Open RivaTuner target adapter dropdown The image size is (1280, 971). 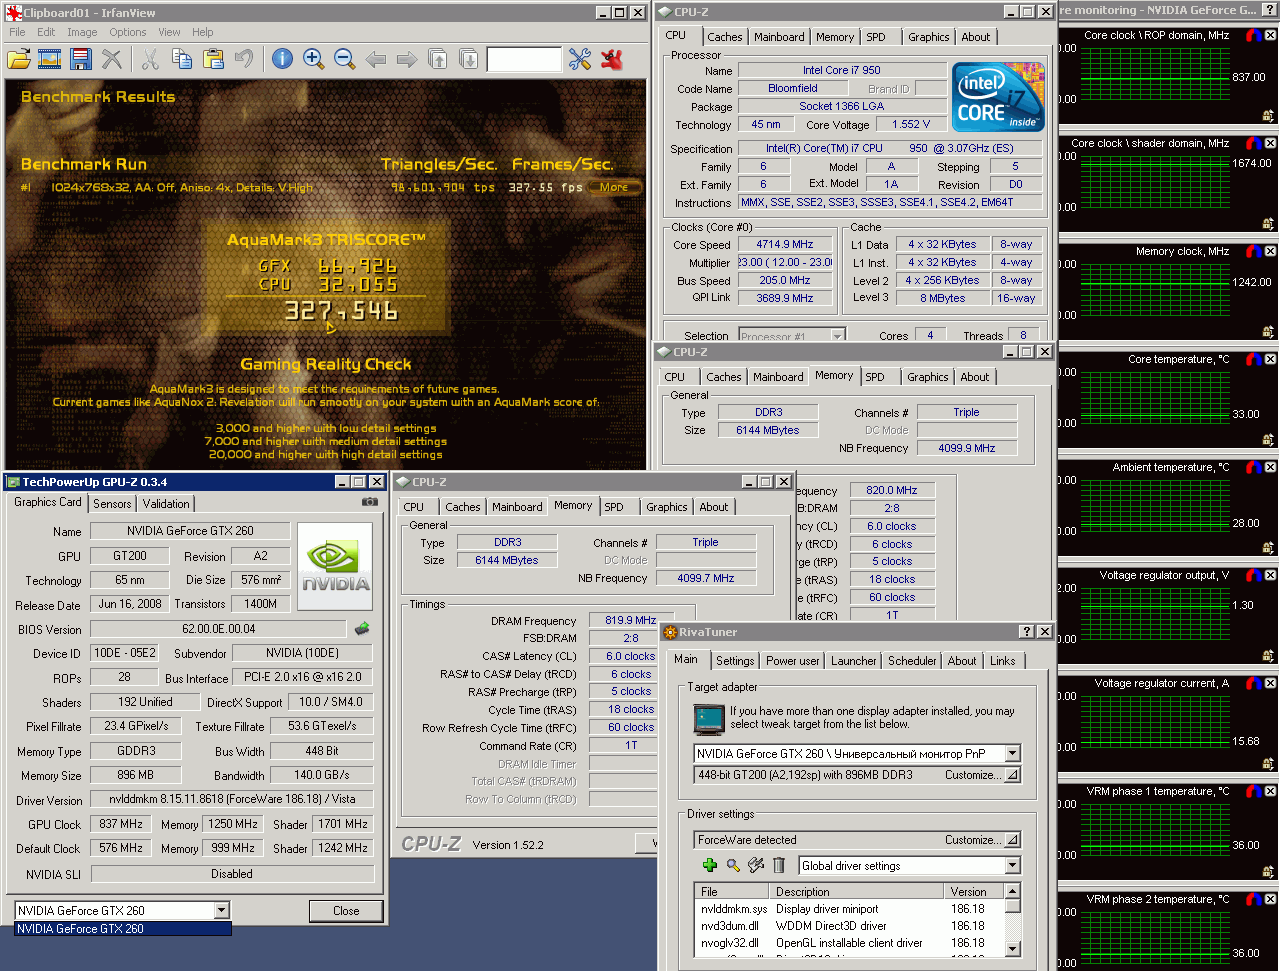point(1012,753)
